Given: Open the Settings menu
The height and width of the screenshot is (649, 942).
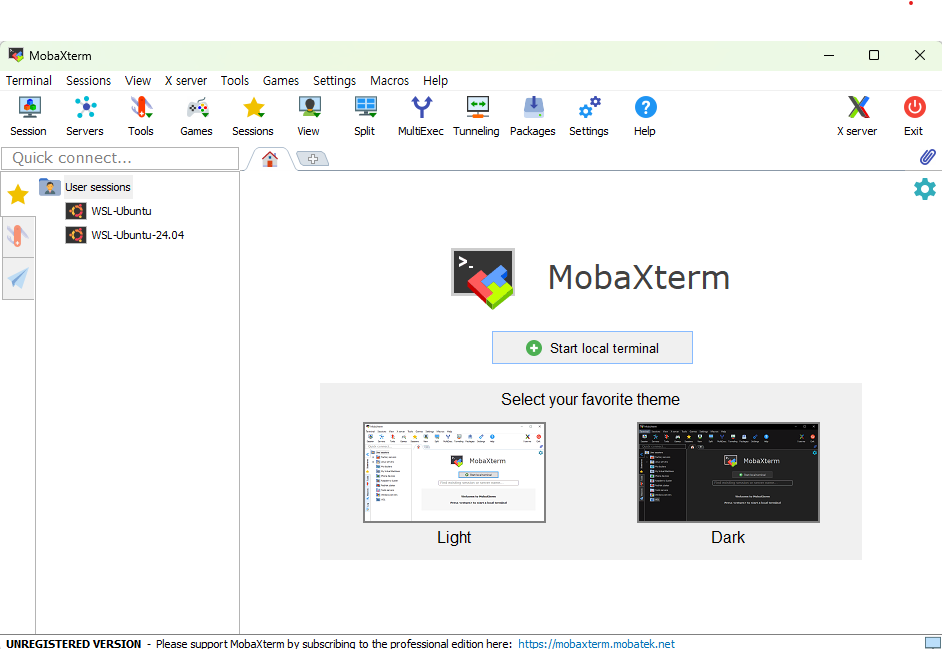Looking at the screenshot, I should pos(334,81).
